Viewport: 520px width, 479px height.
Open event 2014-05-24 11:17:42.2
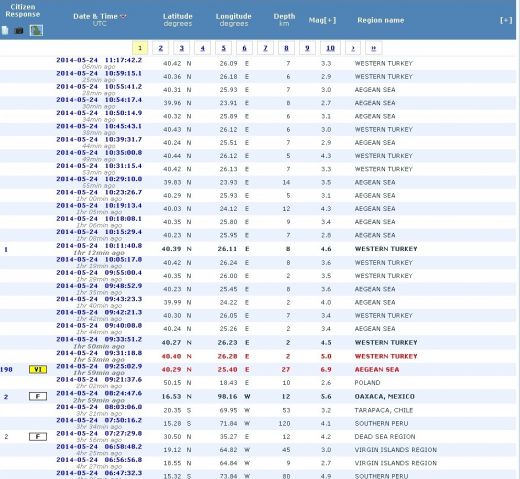99,60
